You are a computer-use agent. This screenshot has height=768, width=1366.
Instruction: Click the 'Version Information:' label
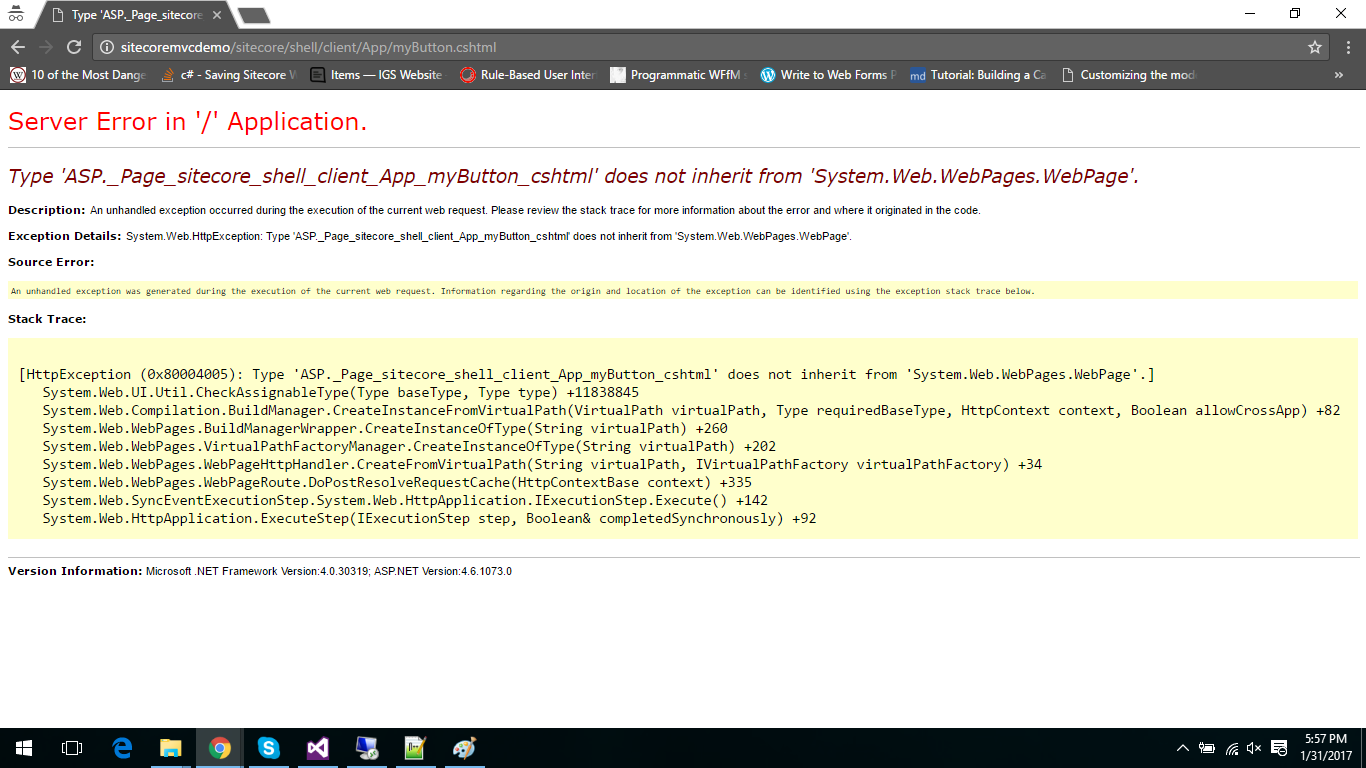[x=75, y=571]
